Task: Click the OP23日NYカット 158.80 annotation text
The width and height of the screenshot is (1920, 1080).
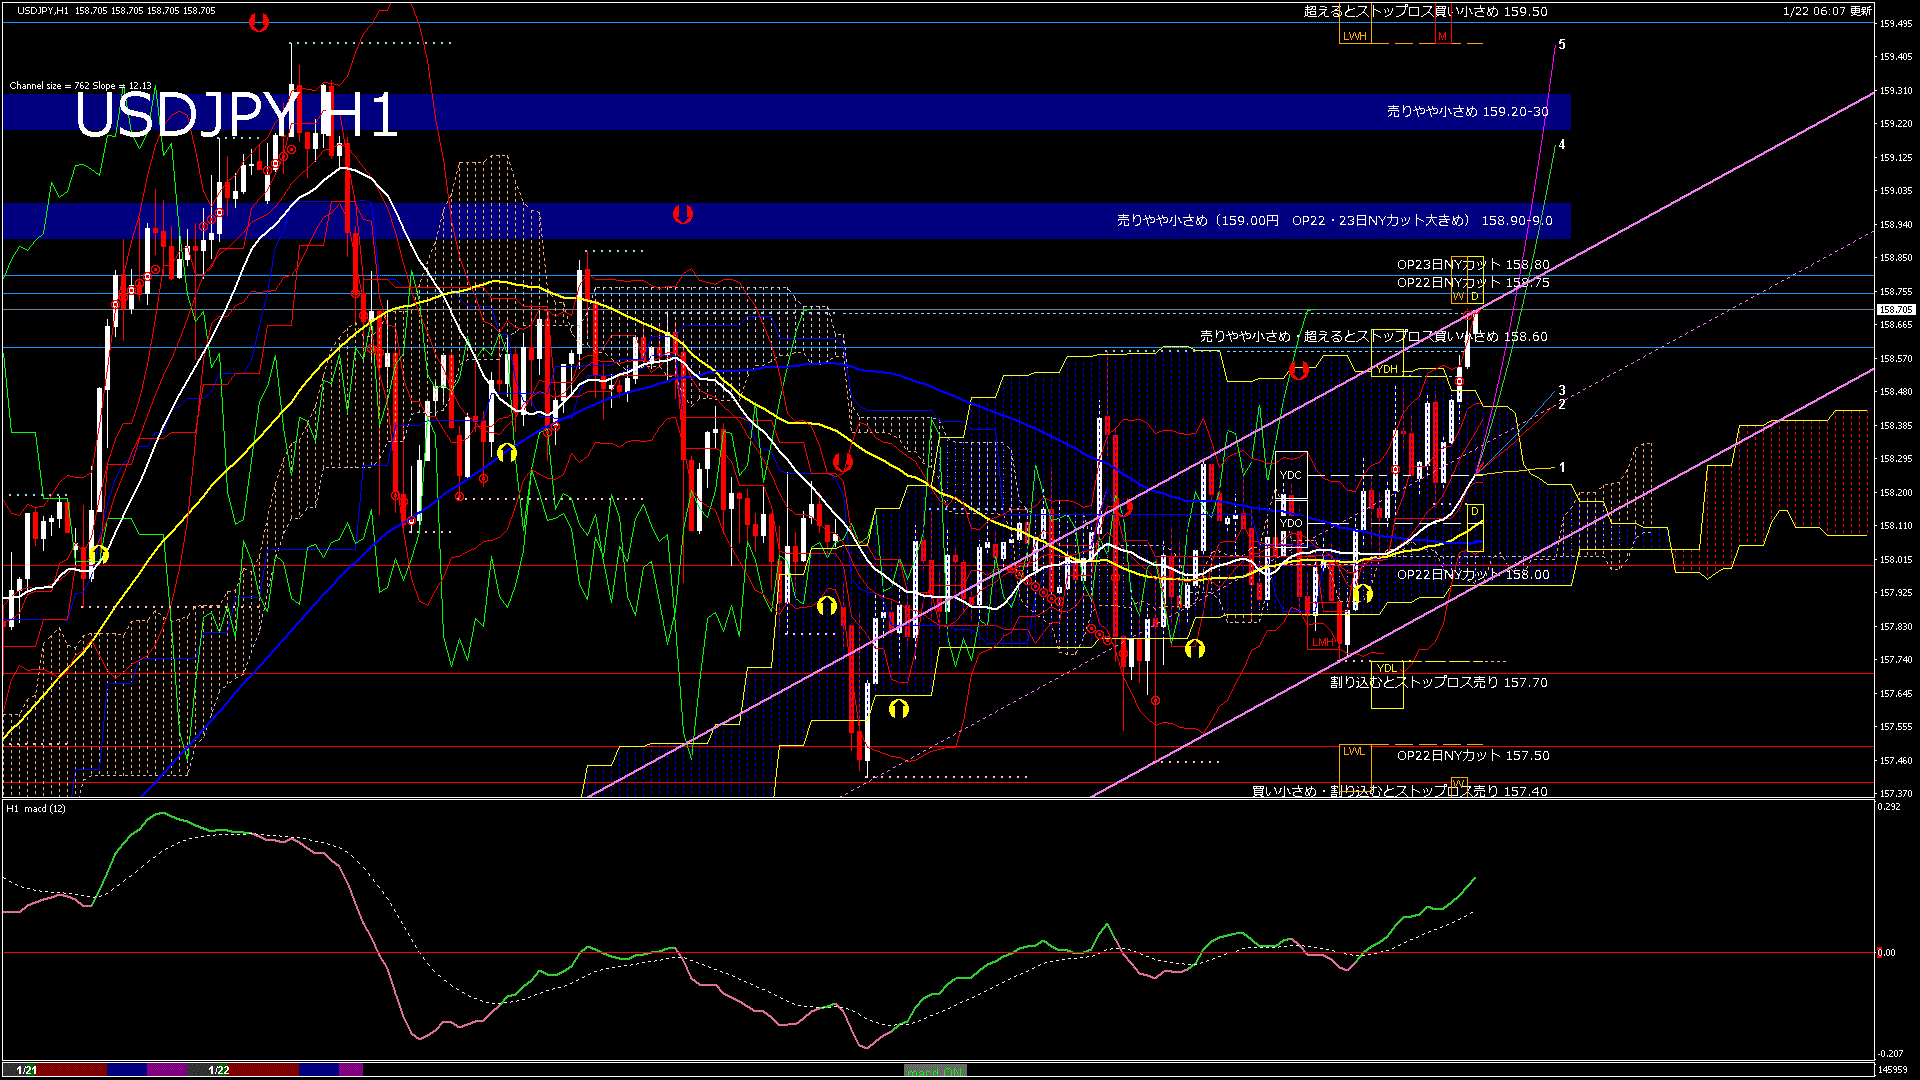Action: pos(1470,265)
